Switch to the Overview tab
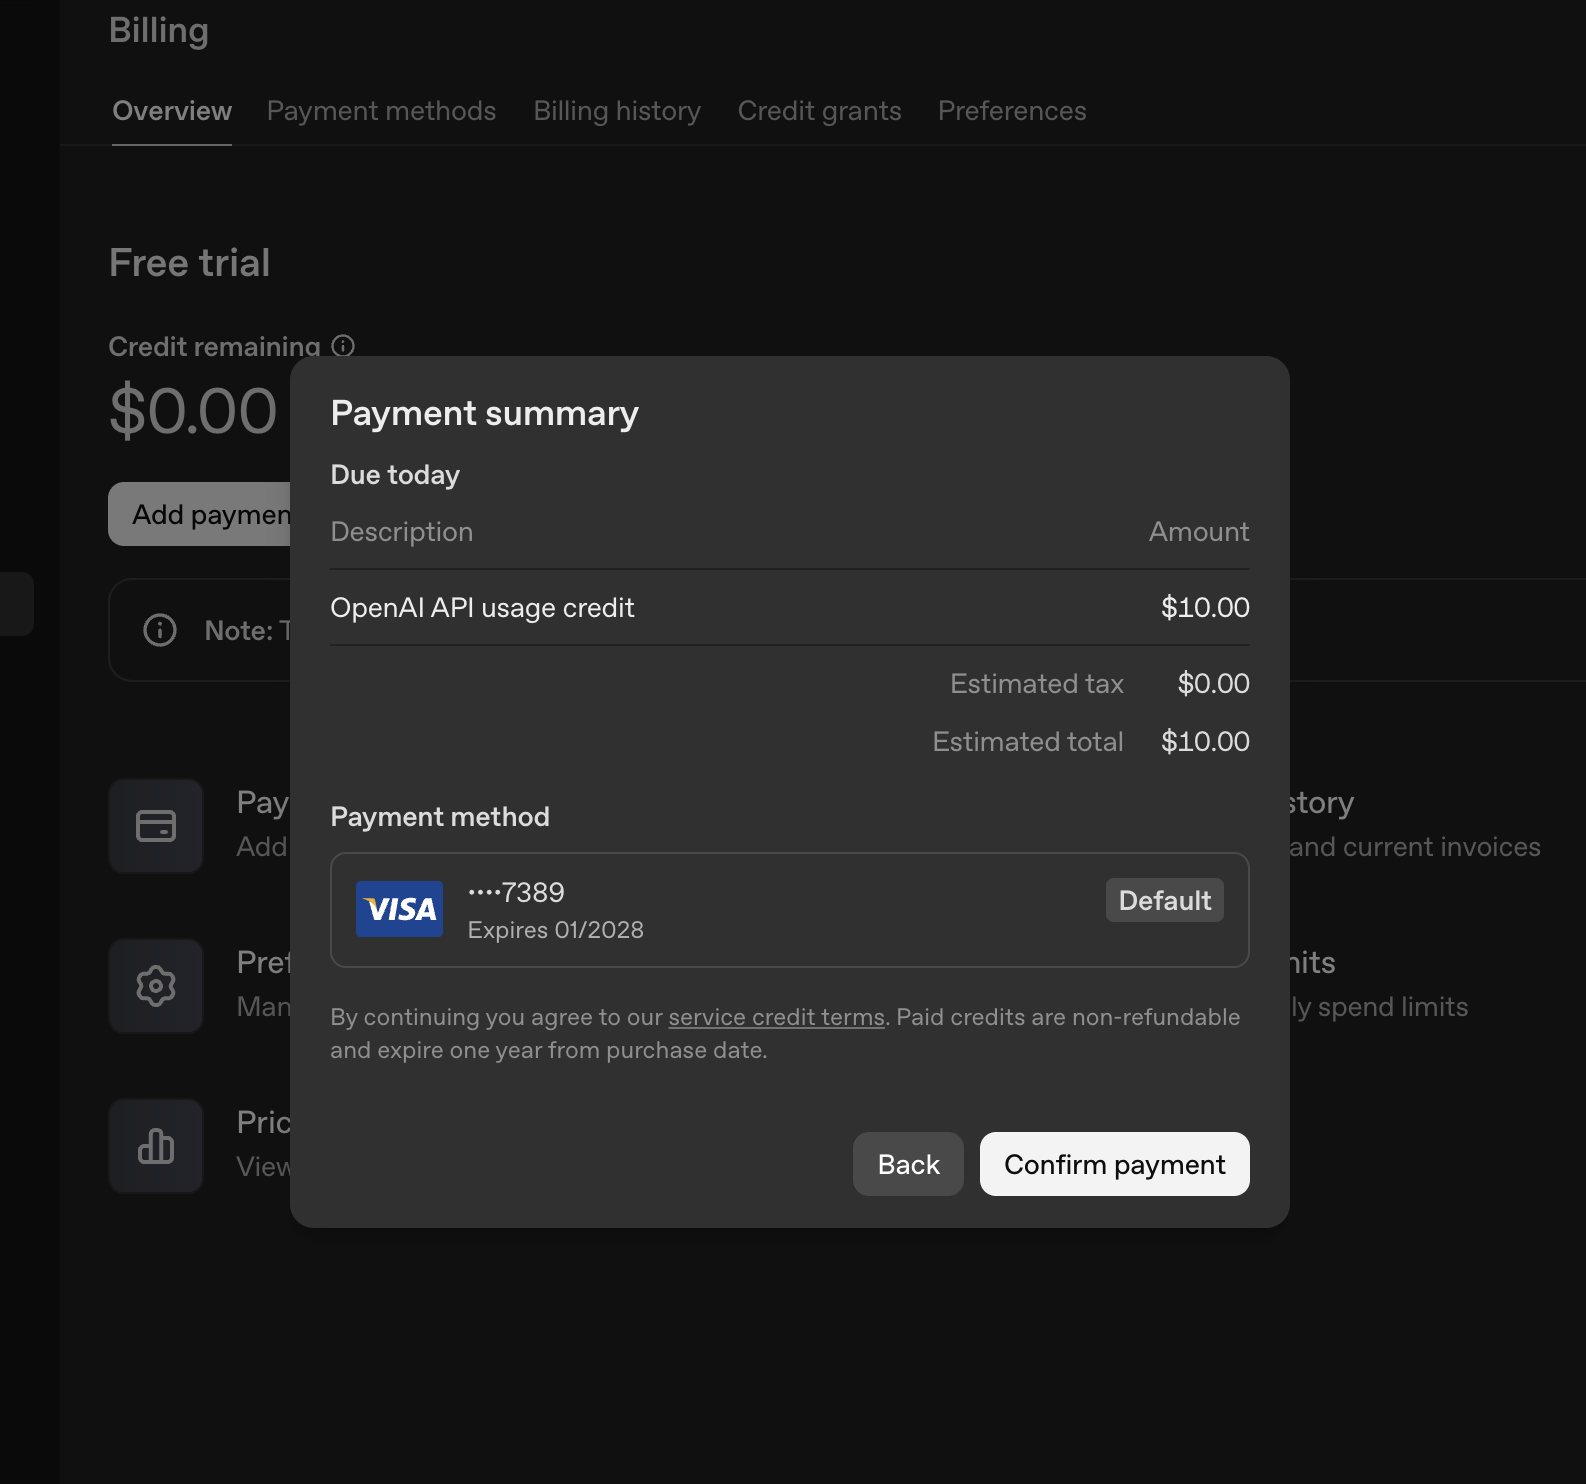The height and width of the screenshot is (1484, 1586). tap(172, 111)
